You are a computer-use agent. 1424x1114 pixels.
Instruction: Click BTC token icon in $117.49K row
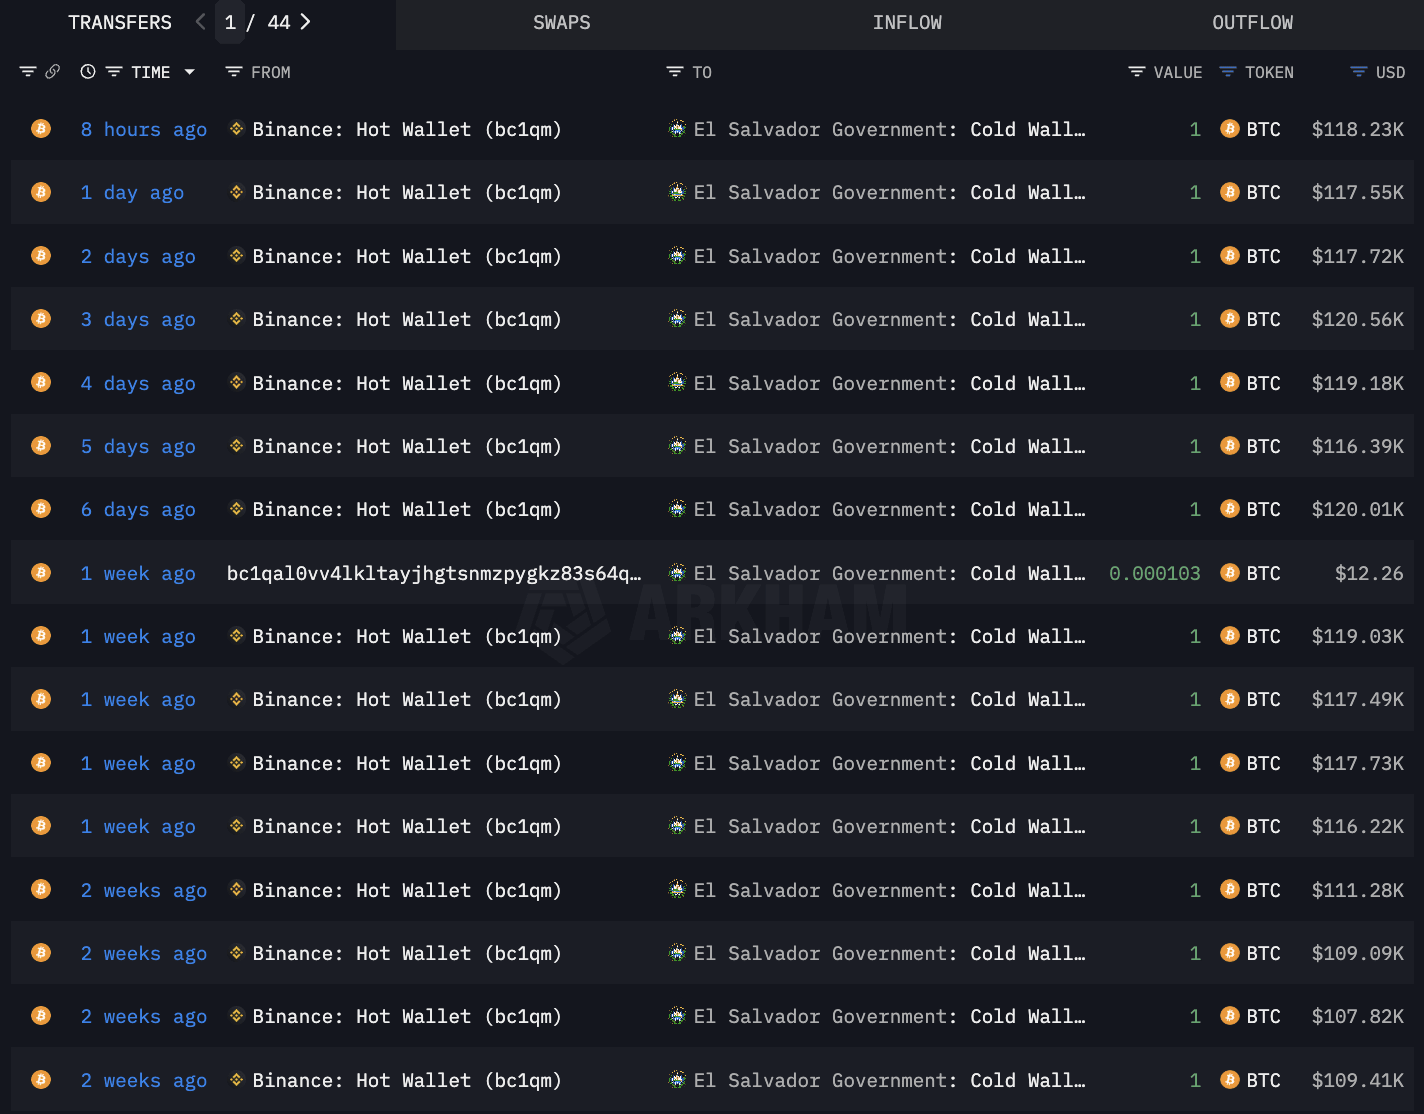click(1230, 699)
